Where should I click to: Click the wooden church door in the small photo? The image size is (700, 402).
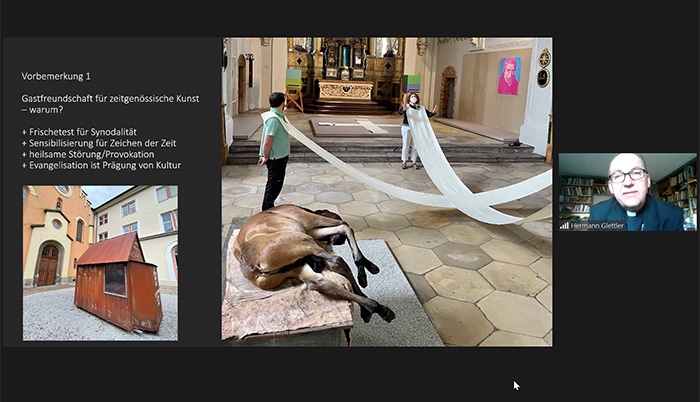pos(47,264)
